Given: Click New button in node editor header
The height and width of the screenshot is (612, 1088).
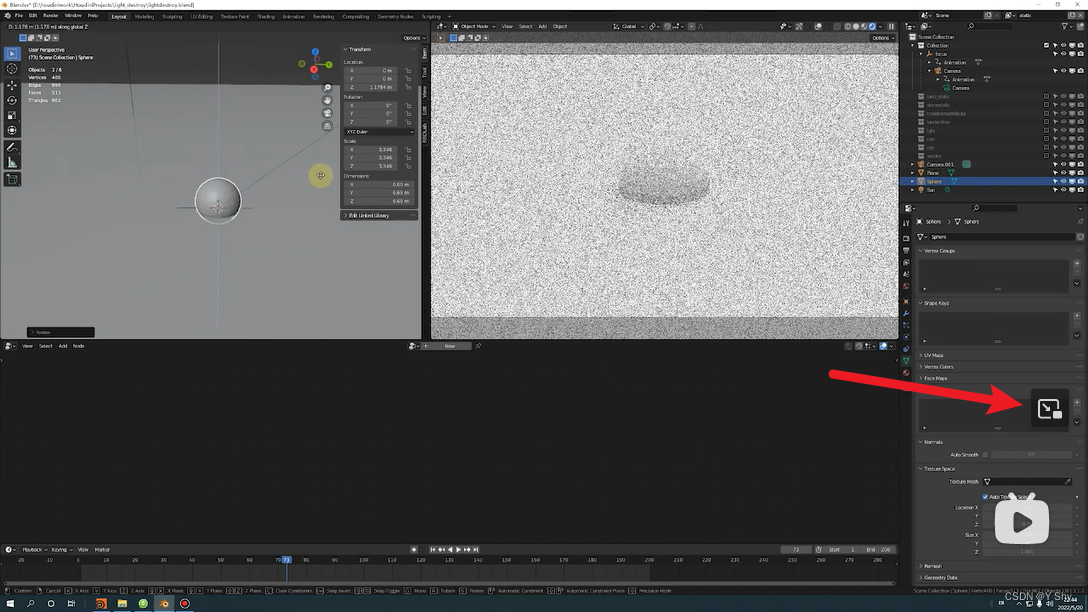Looking at the screenshot, I should pyautogui.click(x=450, y=346).
